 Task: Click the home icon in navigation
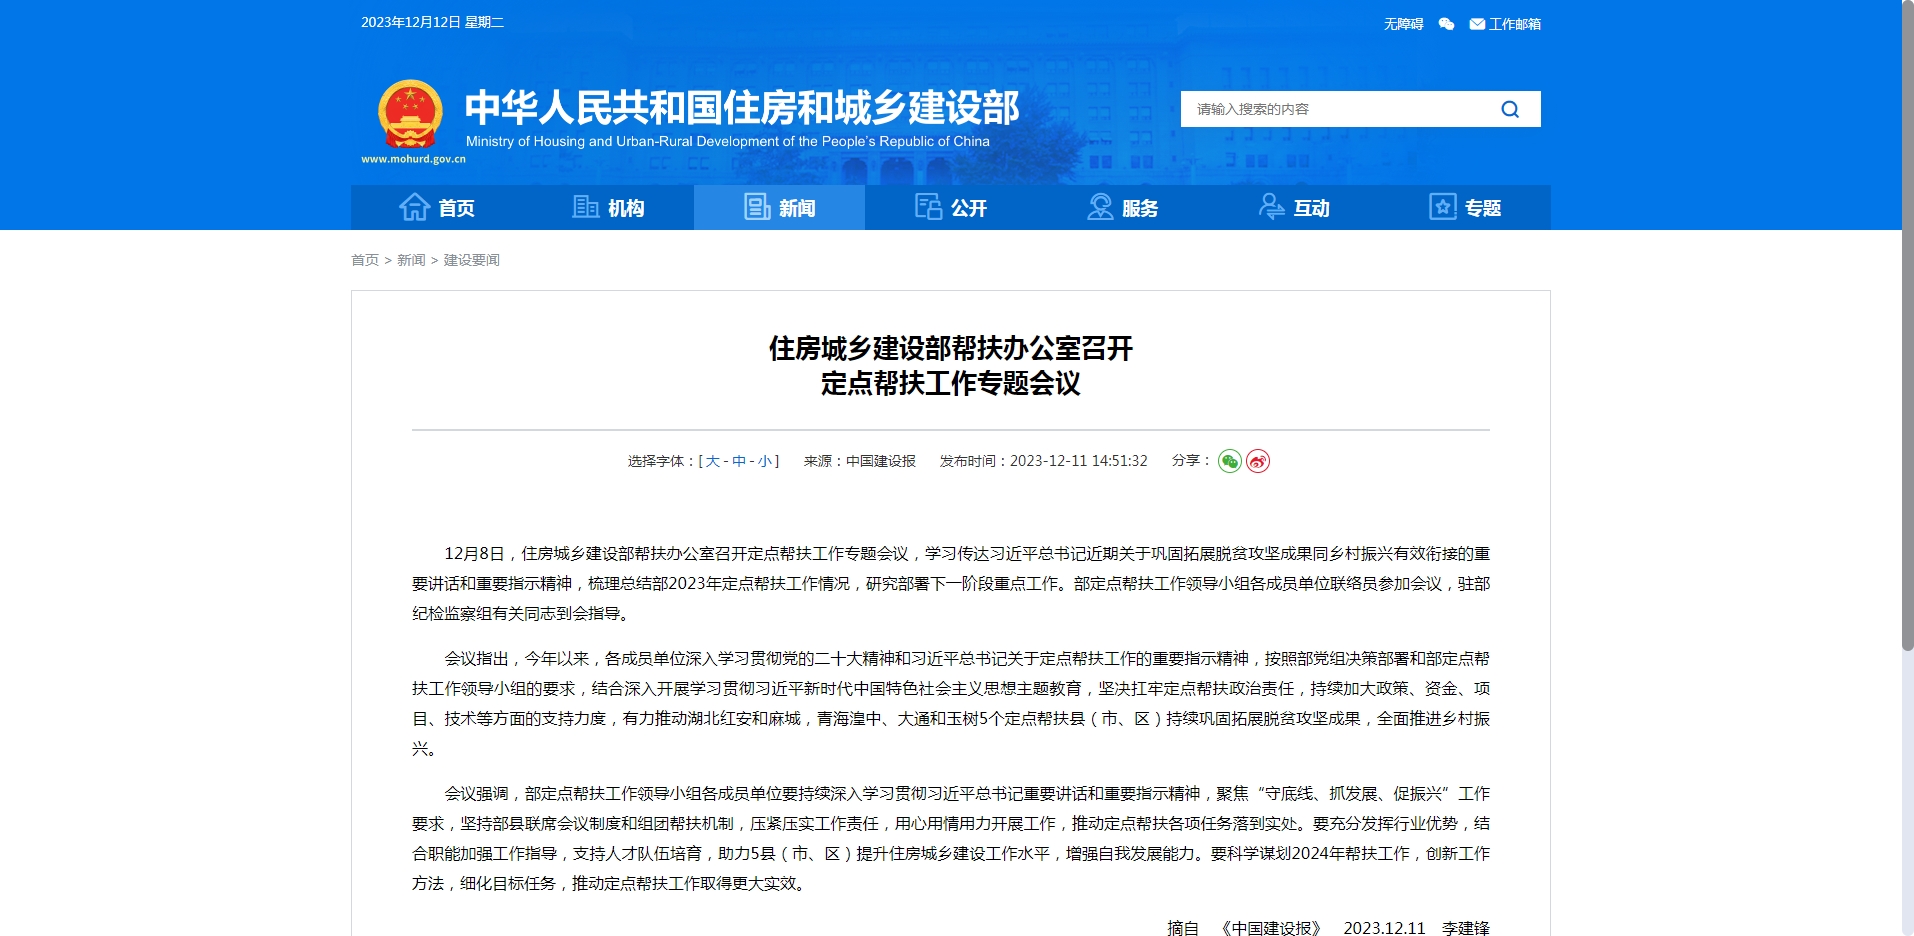[x=414, y=207]
